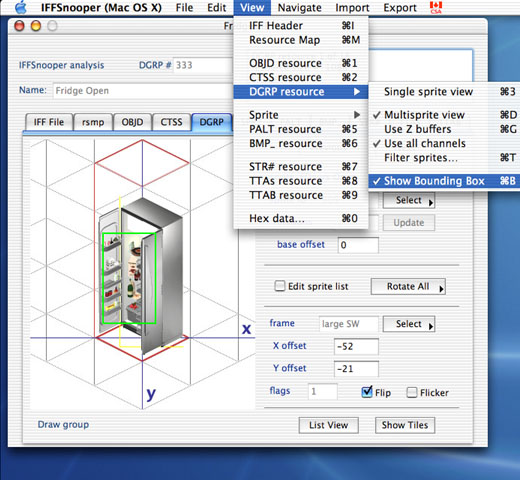This screenshot has height=480, width=520.
Task: Choose Filter sprites in submenu
Action: (x=444, y=158)
